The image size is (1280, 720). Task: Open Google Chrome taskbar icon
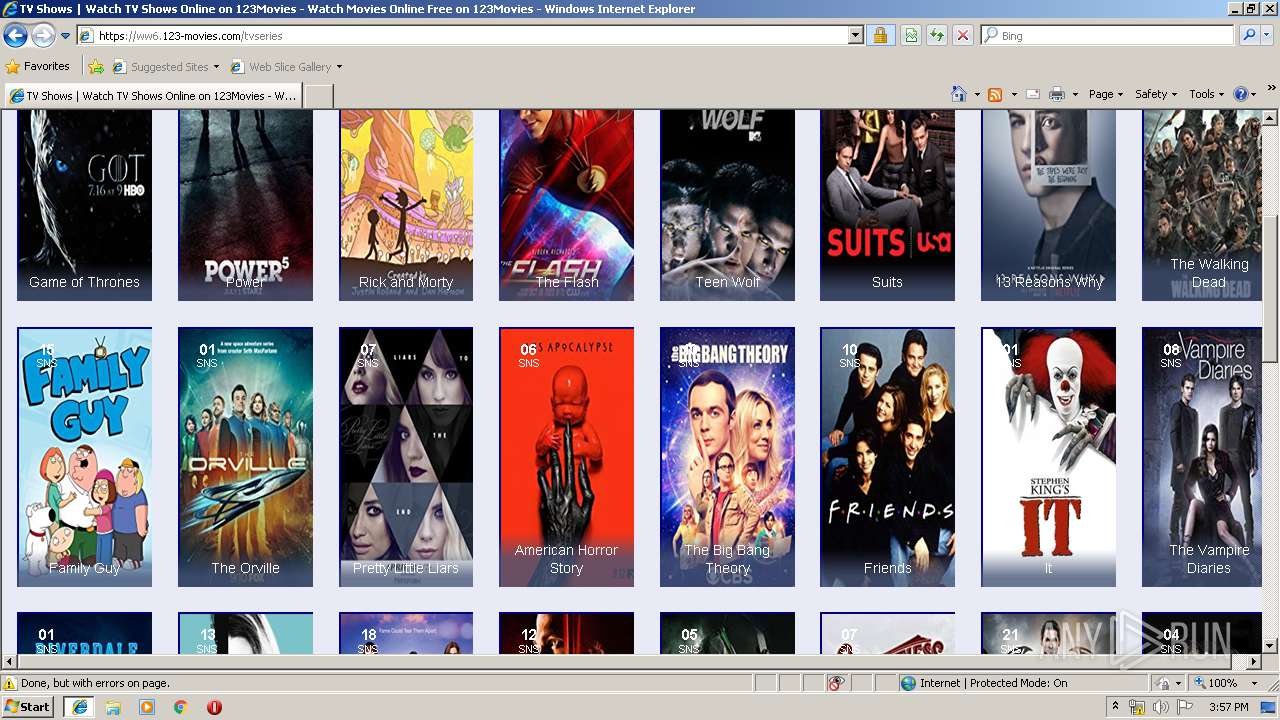[x=181, y=707]
